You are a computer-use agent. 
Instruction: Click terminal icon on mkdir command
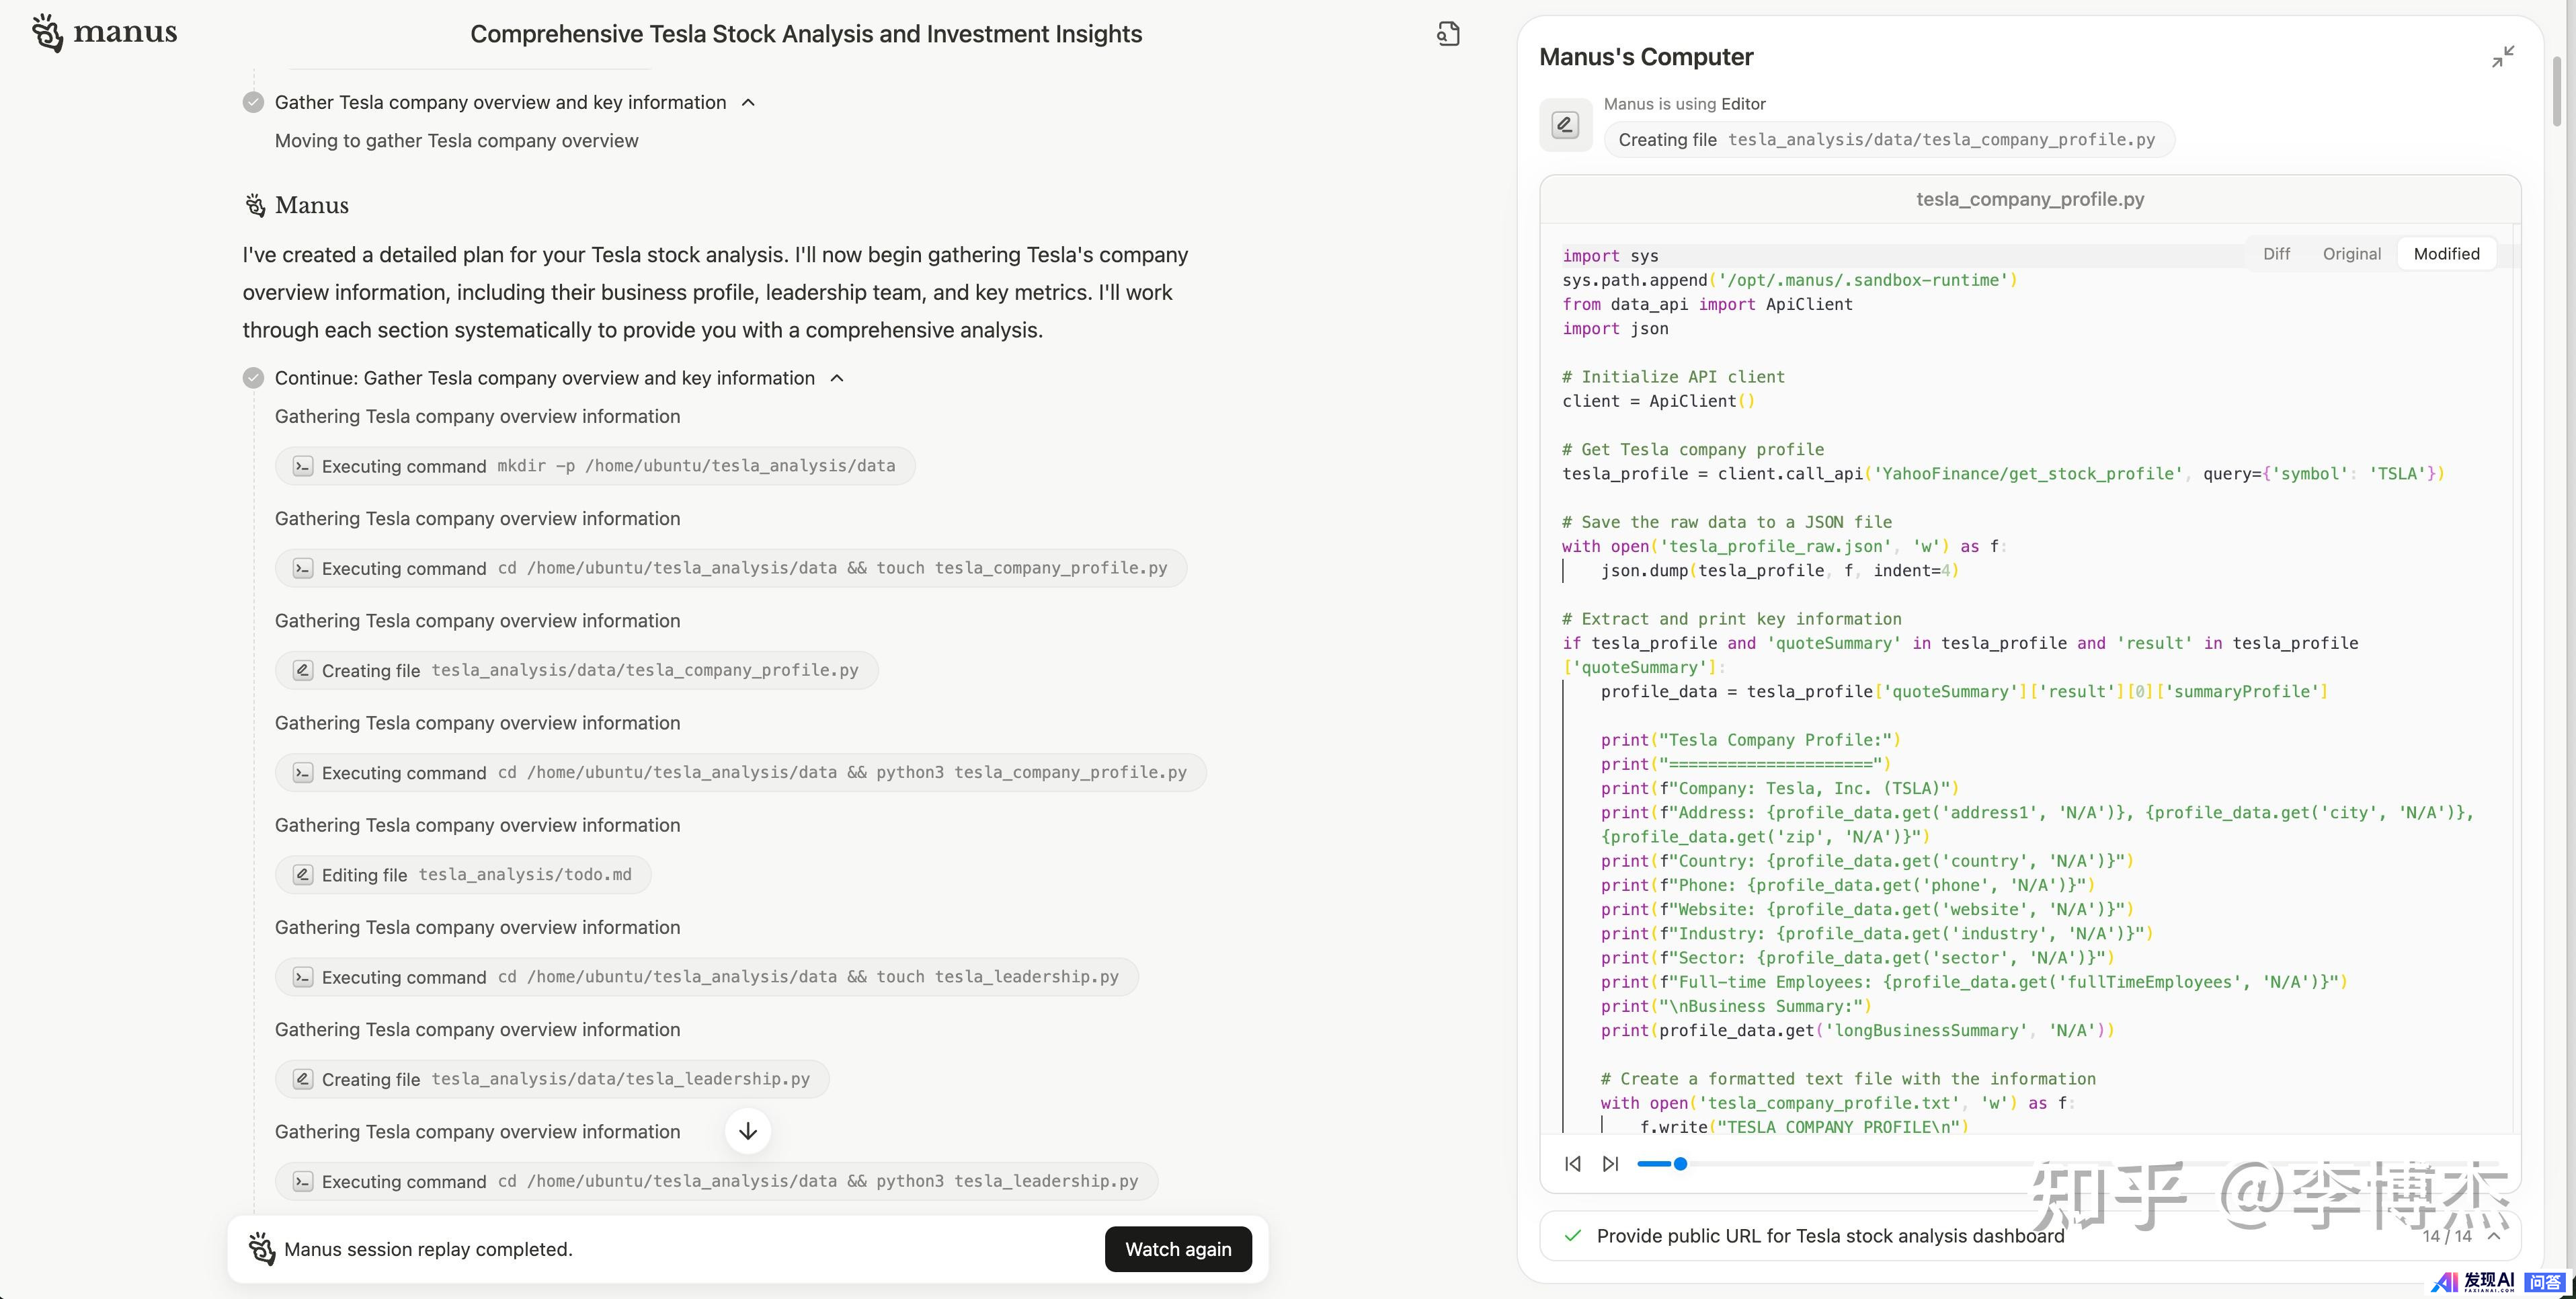pyautogui.click(x=303, y=466)
